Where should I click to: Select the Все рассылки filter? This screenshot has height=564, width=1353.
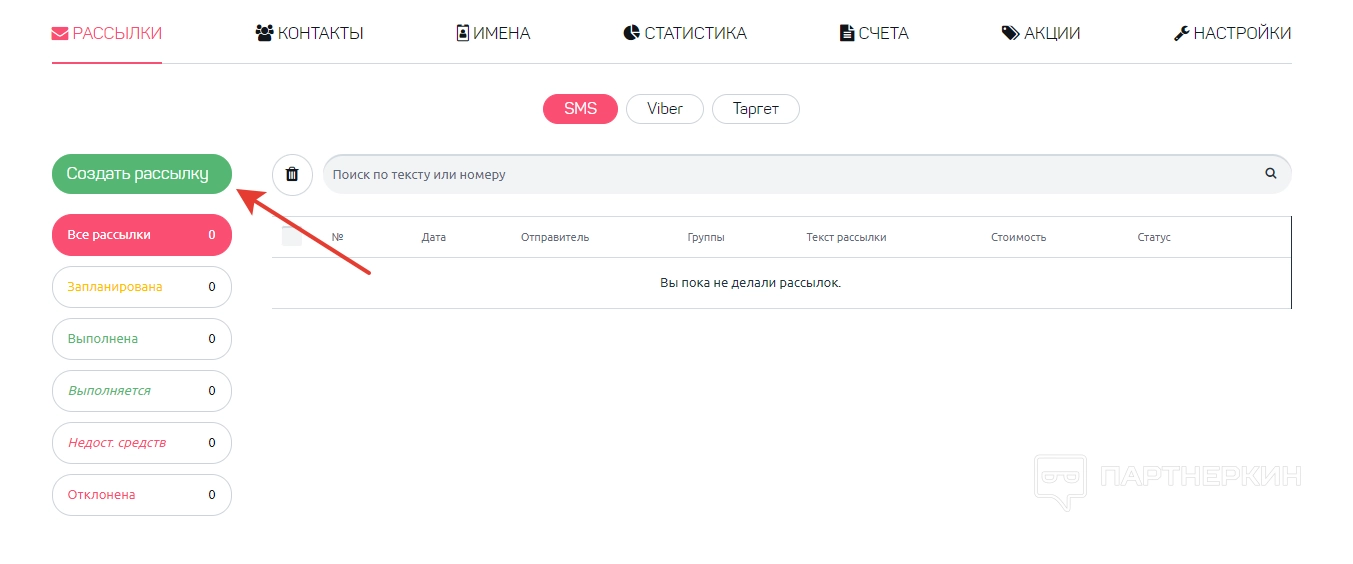[x=141, y=235]
